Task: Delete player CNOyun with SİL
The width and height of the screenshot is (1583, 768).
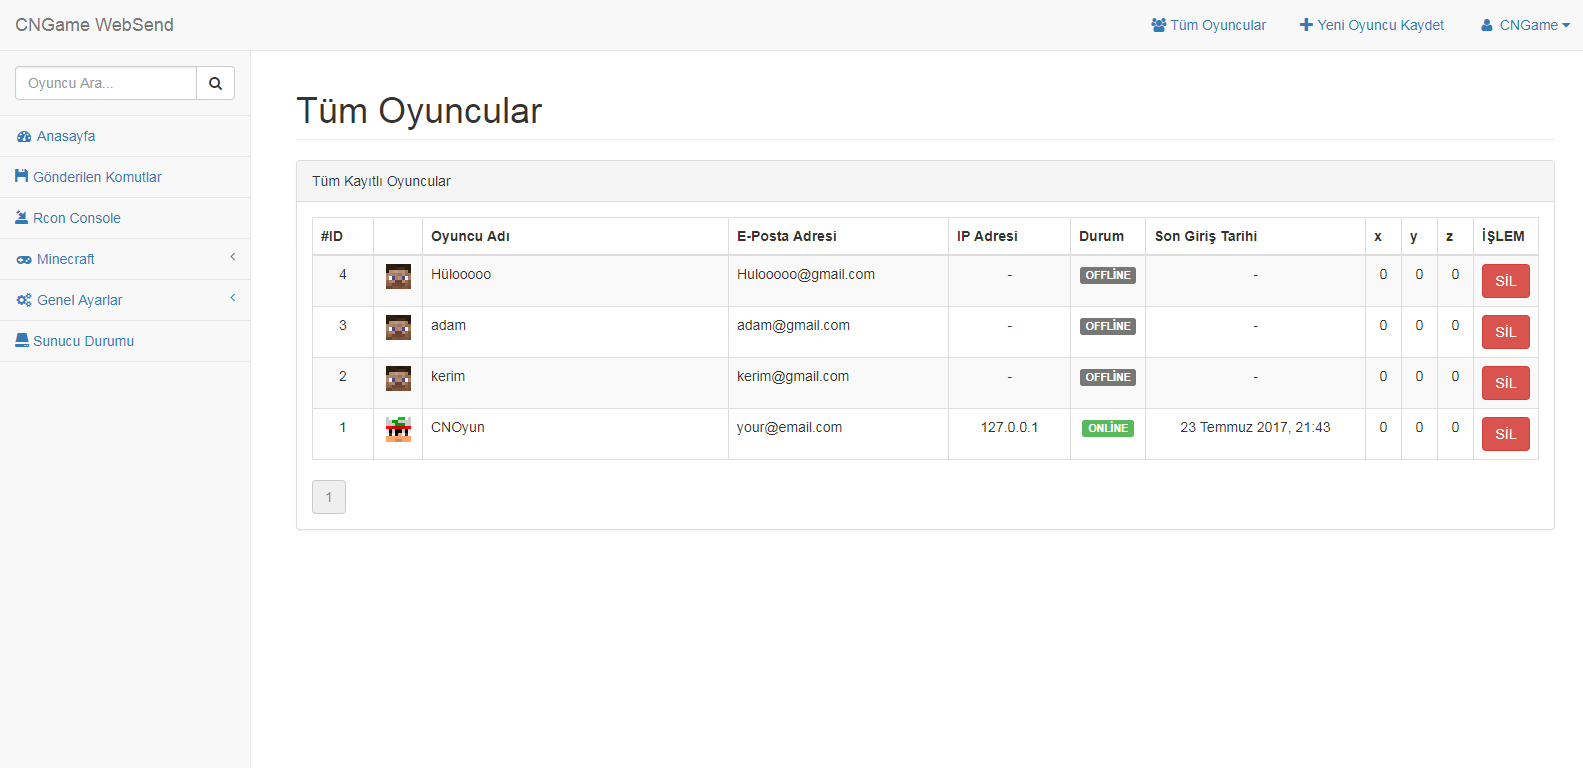Action: click(x=1505, y=434)
